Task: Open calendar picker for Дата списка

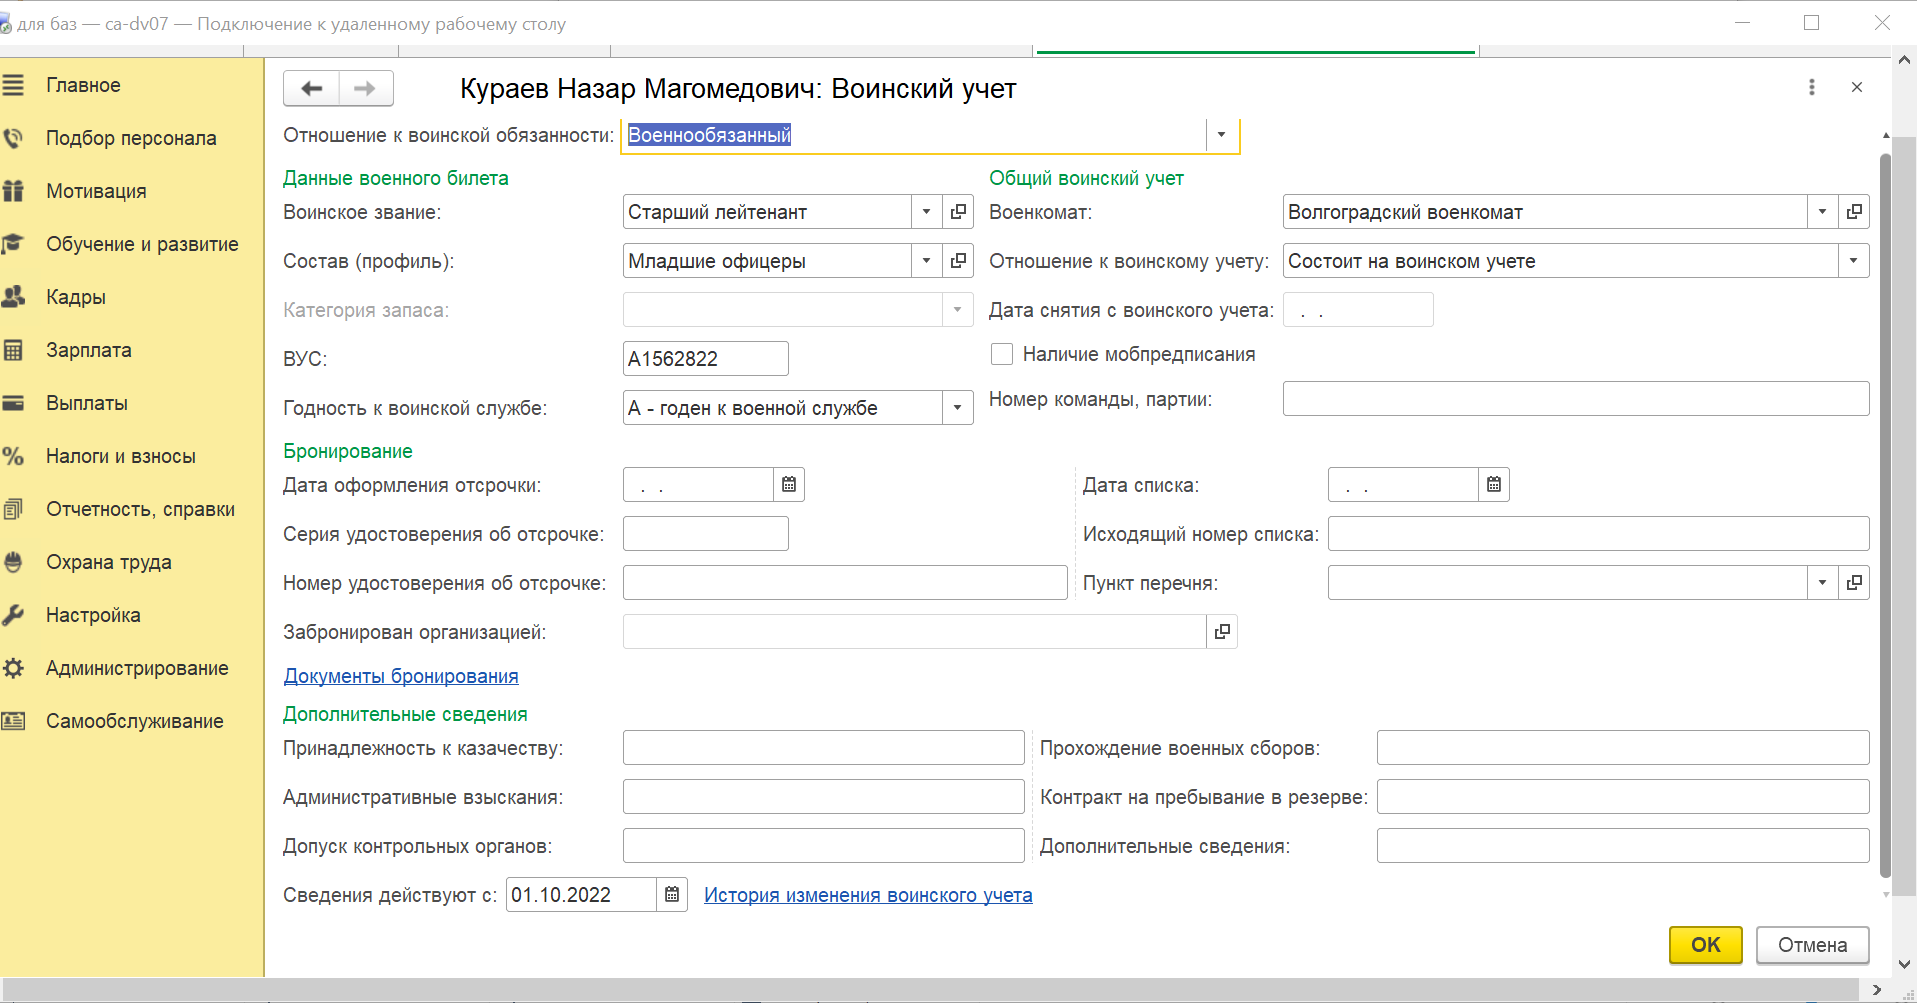Action: (1494, 485)
